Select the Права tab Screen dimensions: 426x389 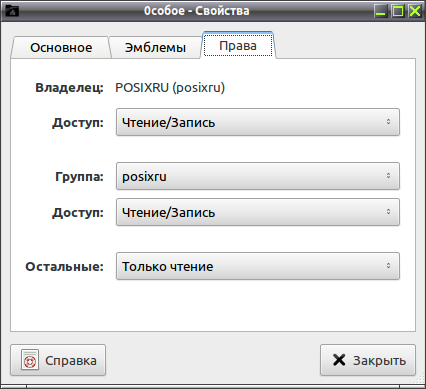point(238,45)
